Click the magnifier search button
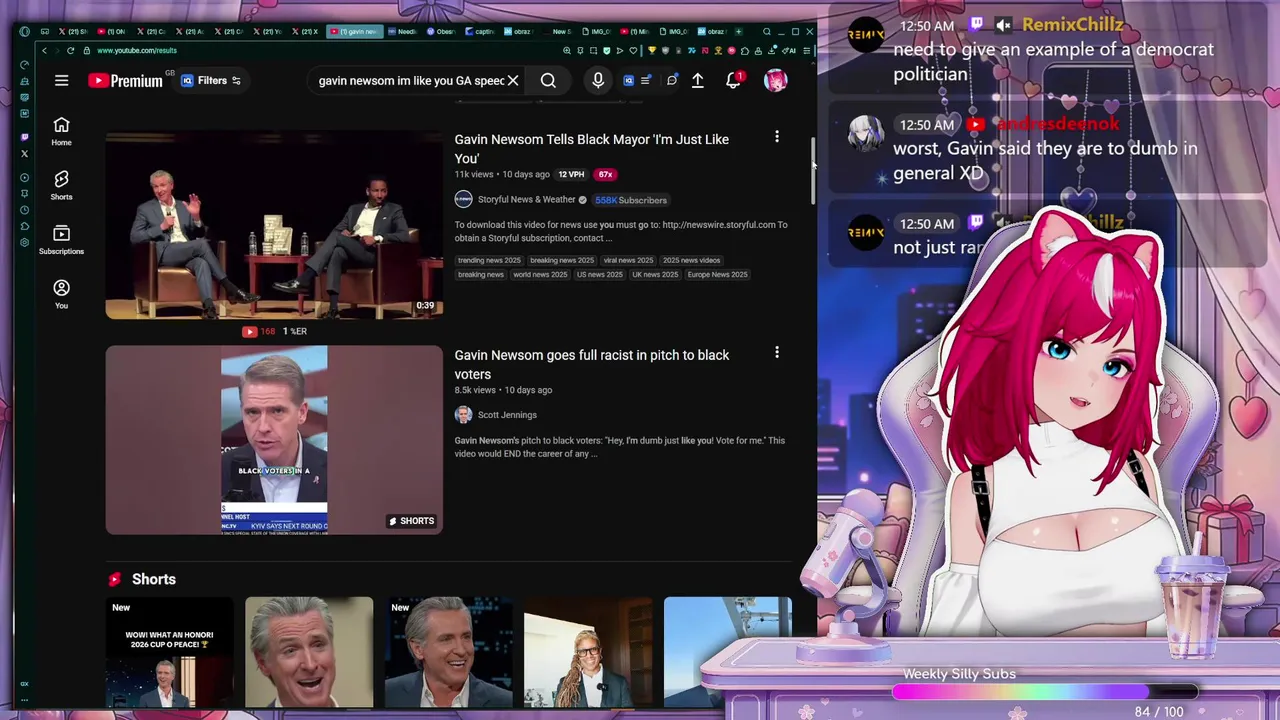Screen dimensions: 1280x720 point(548,81)
